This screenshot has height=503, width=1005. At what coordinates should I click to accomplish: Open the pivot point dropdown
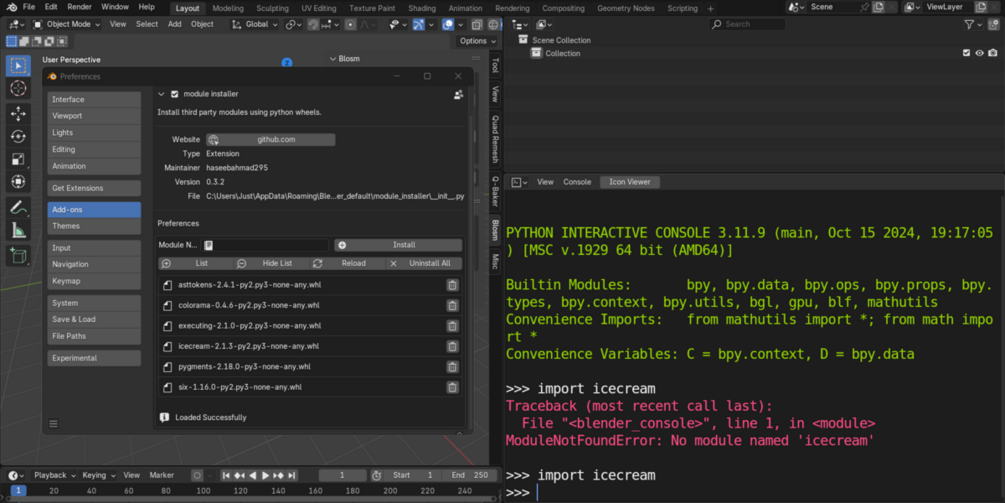(x=294, y=24)
